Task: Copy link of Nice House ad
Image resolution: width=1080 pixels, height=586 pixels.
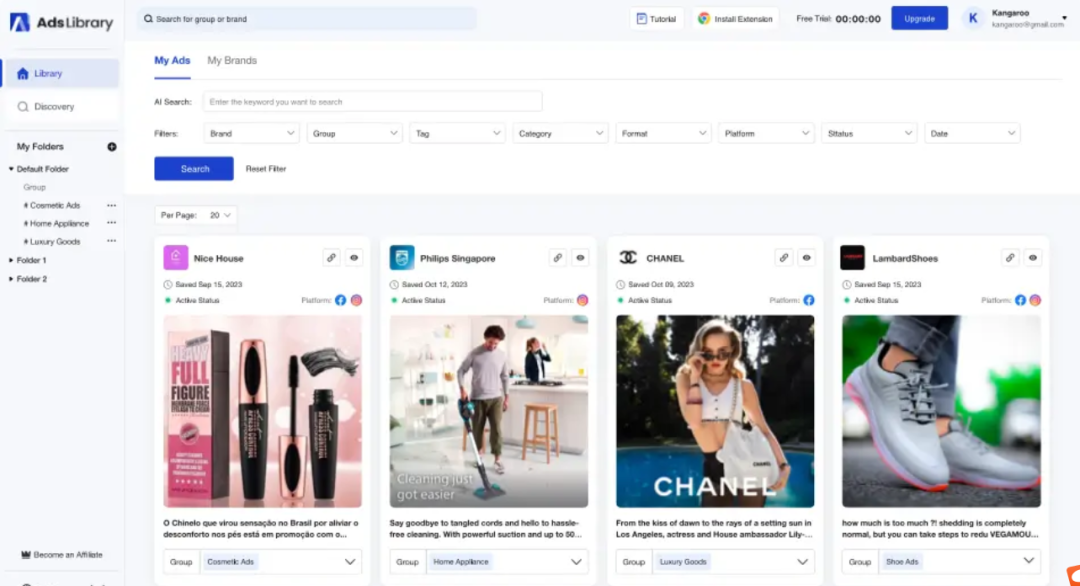Action: [331, 258]
